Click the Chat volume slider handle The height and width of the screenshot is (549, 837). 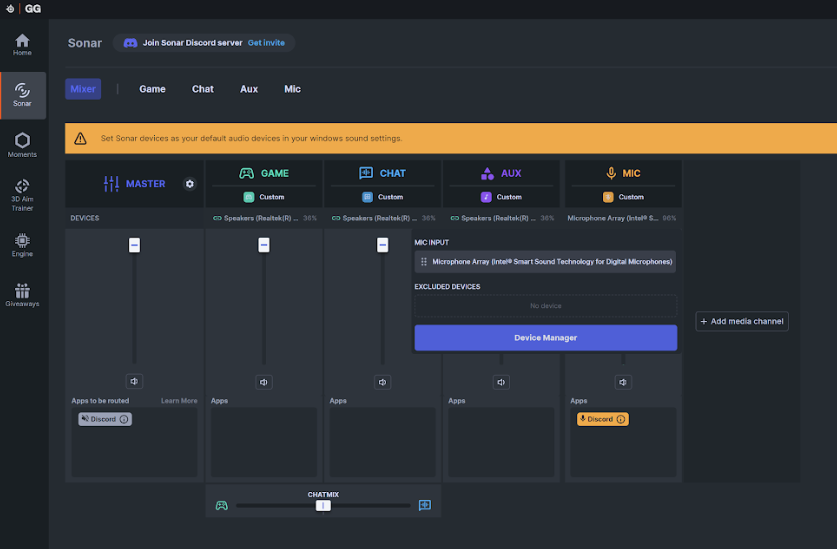pos(382,245)
